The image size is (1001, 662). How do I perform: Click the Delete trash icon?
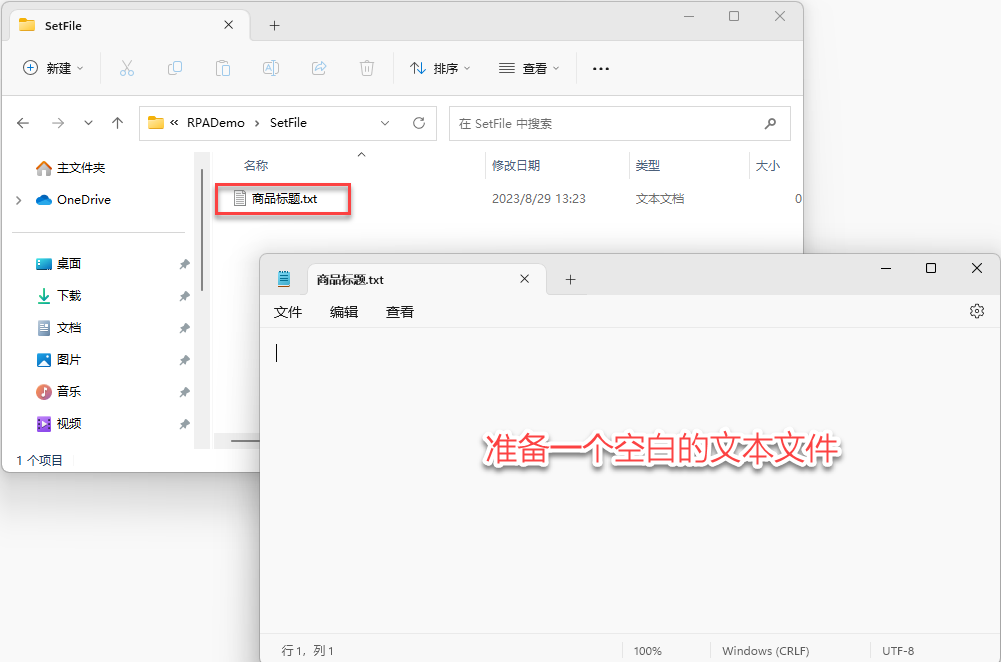click(x=367, y=68)
